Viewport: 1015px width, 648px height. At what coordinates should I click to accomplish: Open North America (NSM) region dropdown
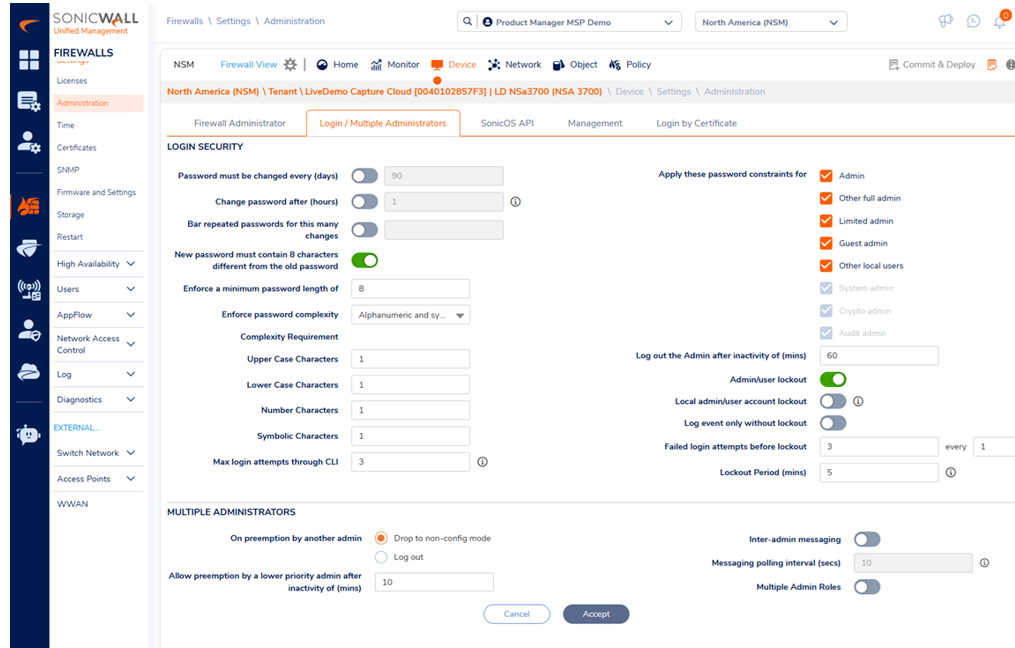[x=771, y=22]
